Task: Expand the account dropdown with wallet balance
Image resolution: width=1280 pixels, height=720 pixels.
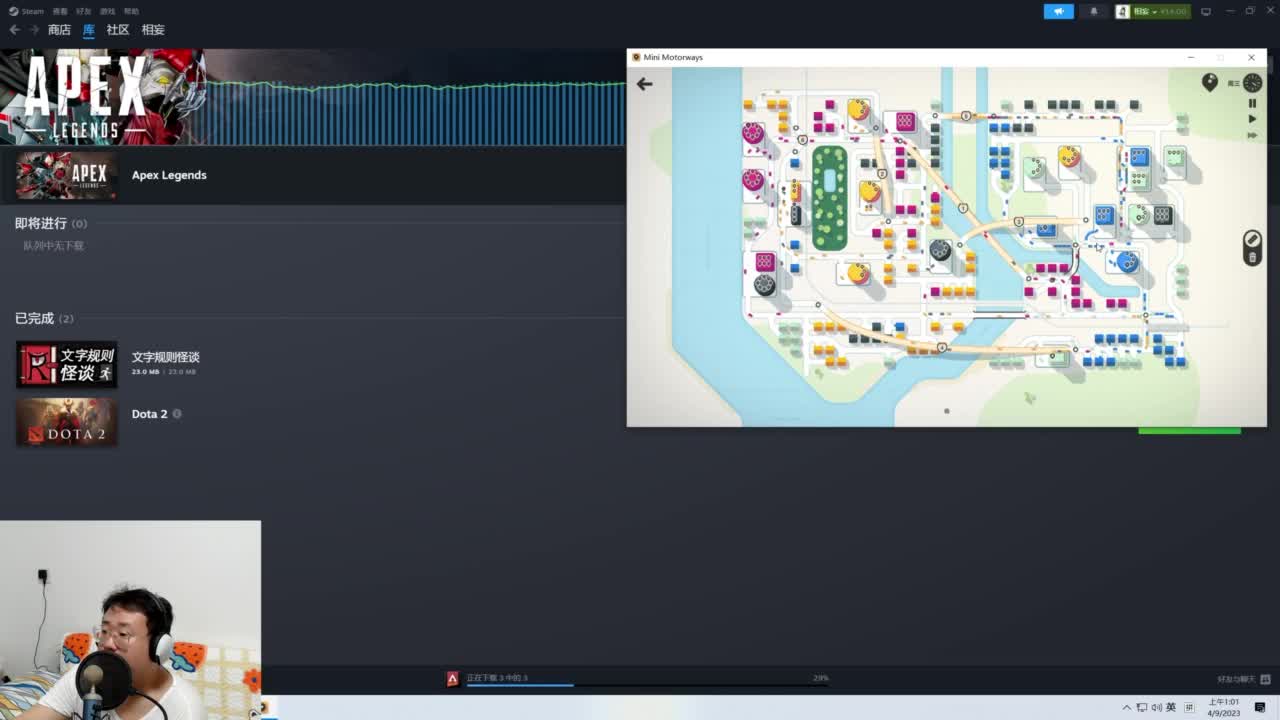Action: (1160, 11)
